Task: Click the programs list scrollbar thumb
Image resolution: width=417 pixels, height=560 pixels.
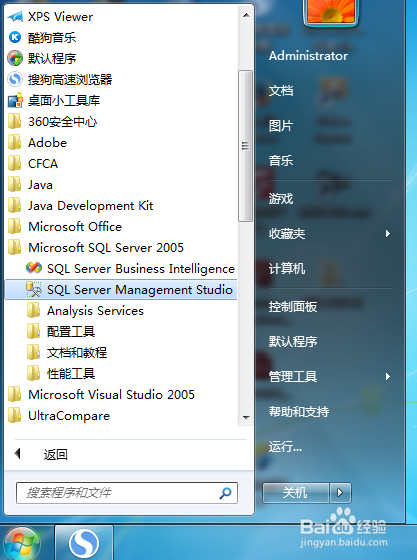Action: [x=246, y=146]
